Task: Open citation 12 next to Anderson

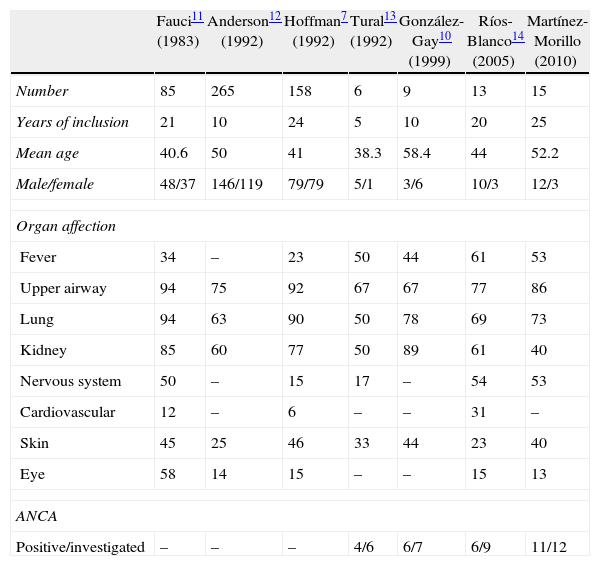Action: coord(274,17)
